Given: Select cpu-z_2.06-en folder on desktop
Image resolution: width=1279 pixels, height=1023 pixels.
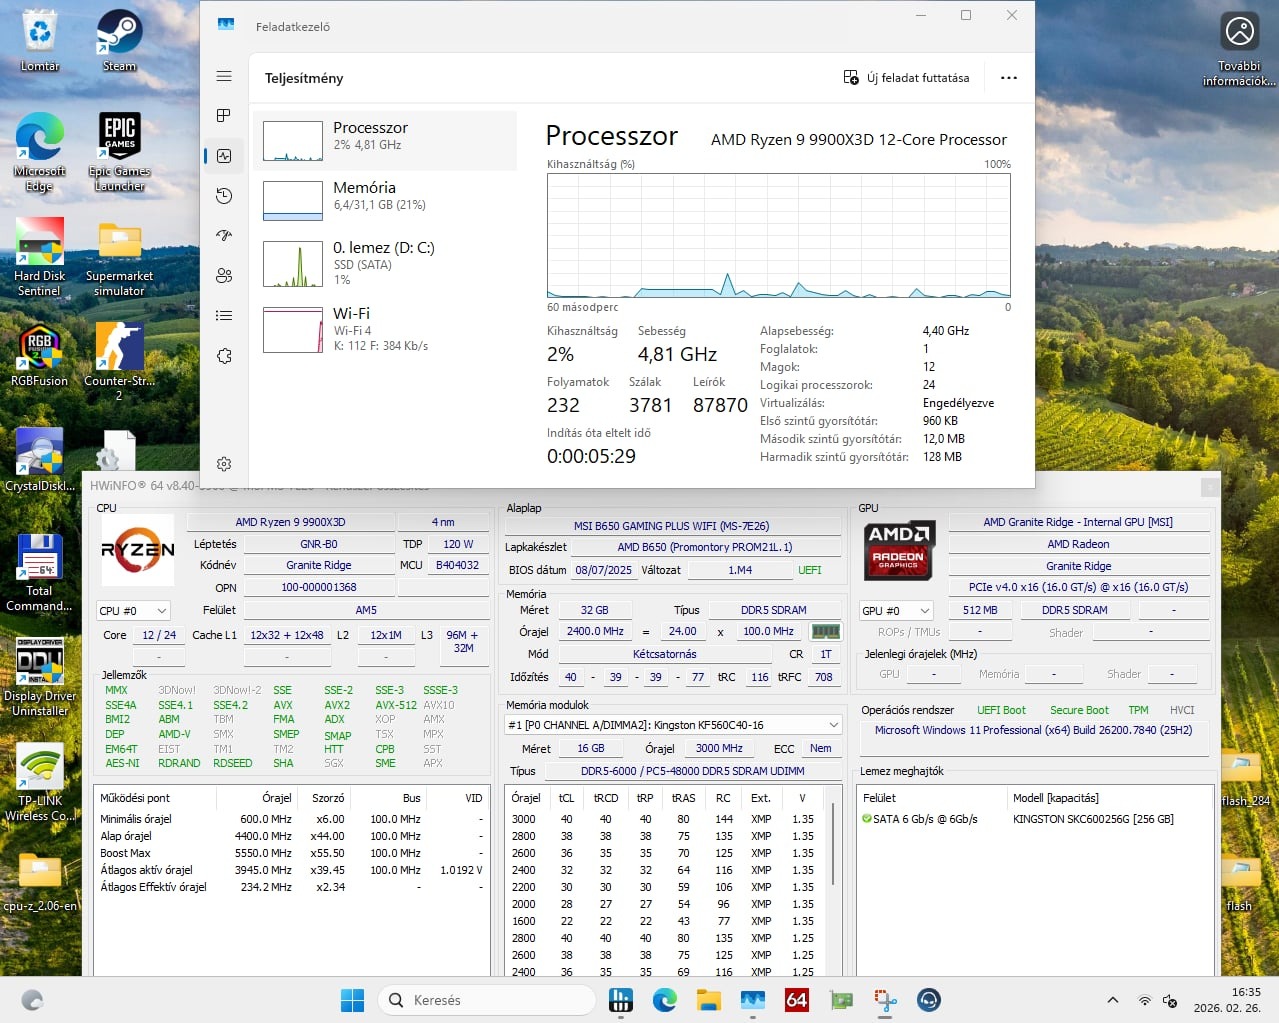Looking at the screenshot, I should coord(40,881).
